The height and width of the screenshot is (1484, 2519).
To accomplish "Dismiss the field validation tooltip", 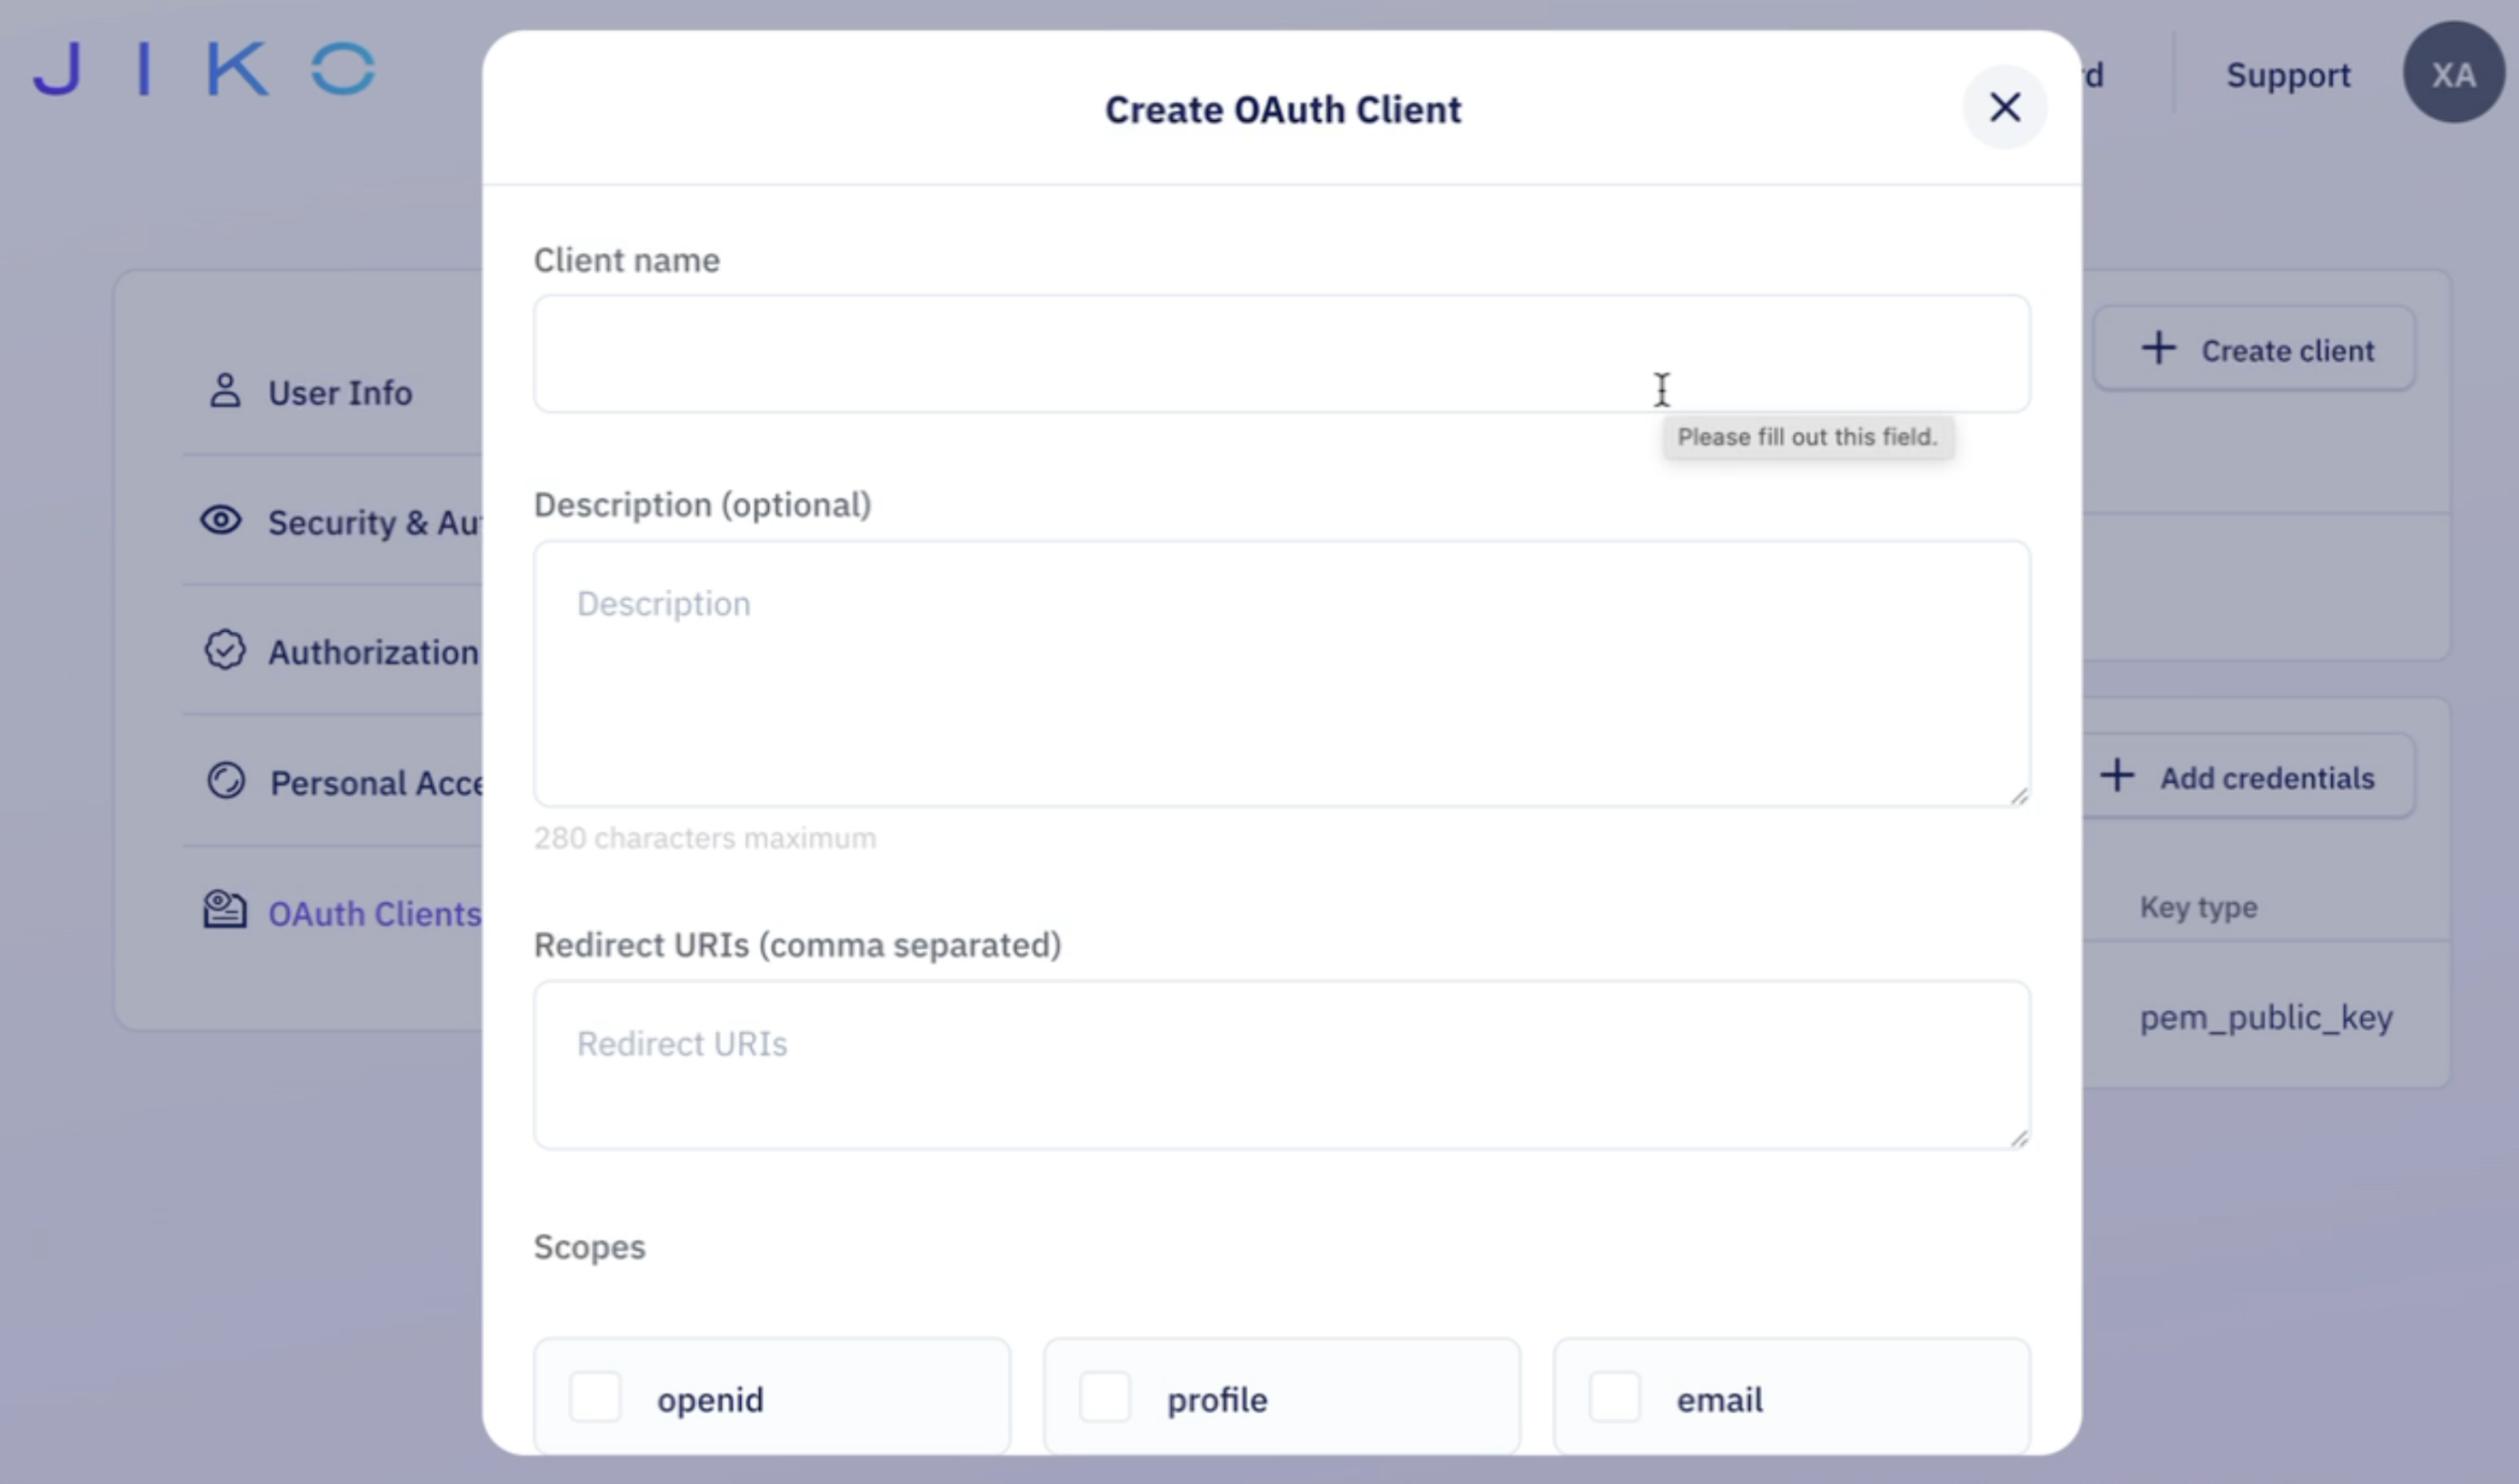I will coord(1808,437).
